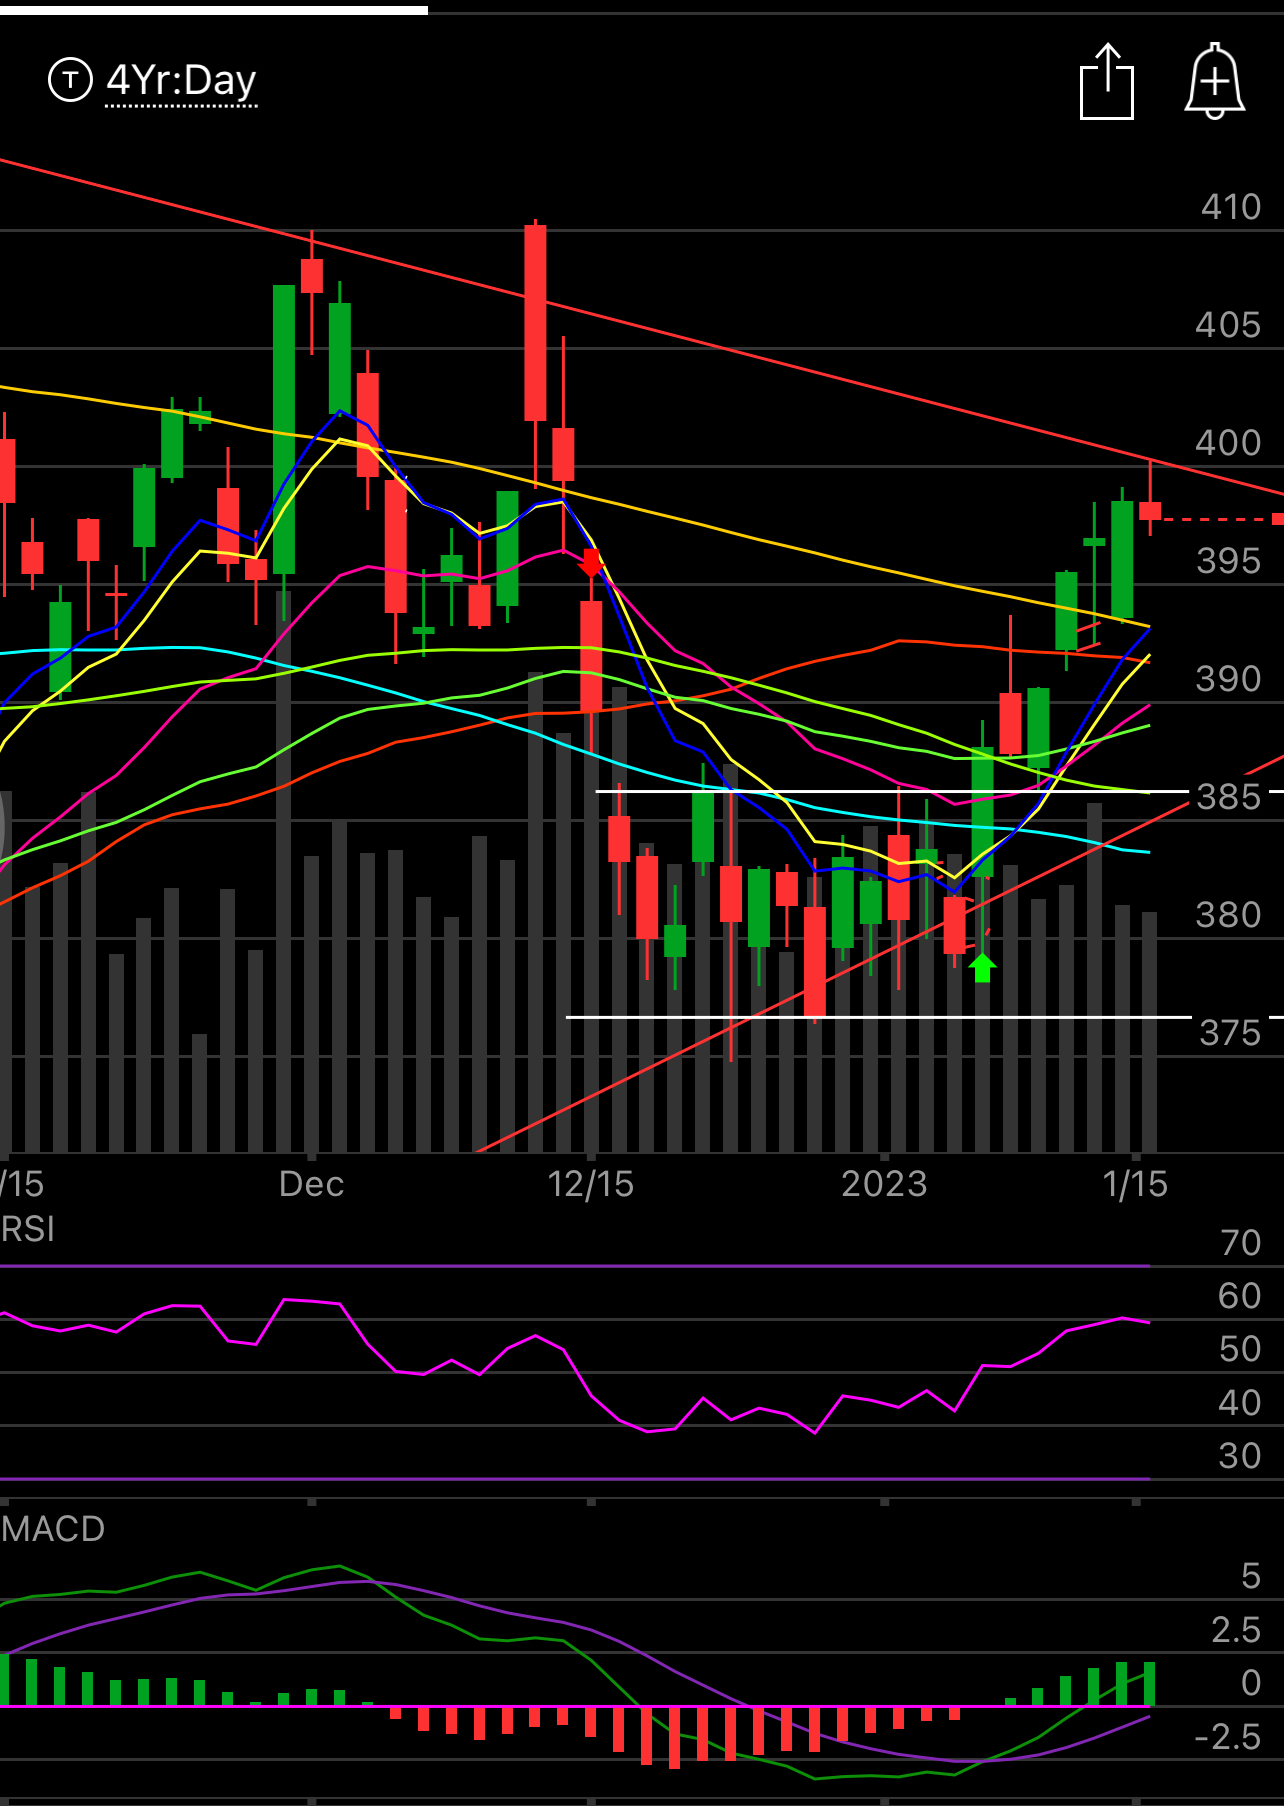The height and width of the screenshot is (1806, 1284).
Task: Tap the 410 price axis label
Action: click(x=1231, y=207)
